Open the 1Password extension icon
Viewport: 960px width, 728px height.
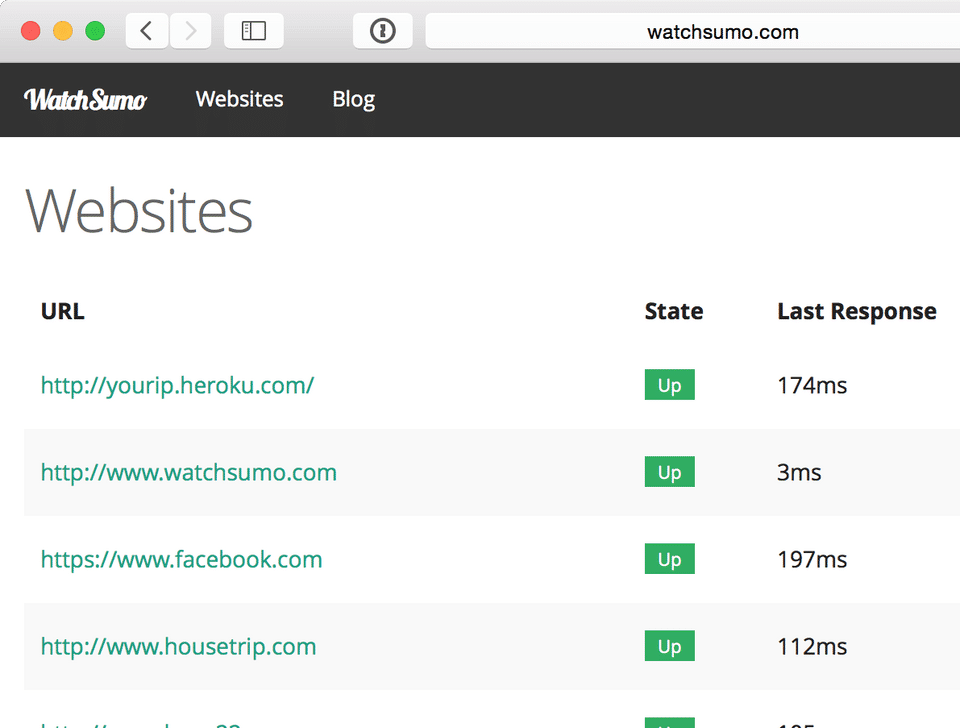tap(383, 31)
